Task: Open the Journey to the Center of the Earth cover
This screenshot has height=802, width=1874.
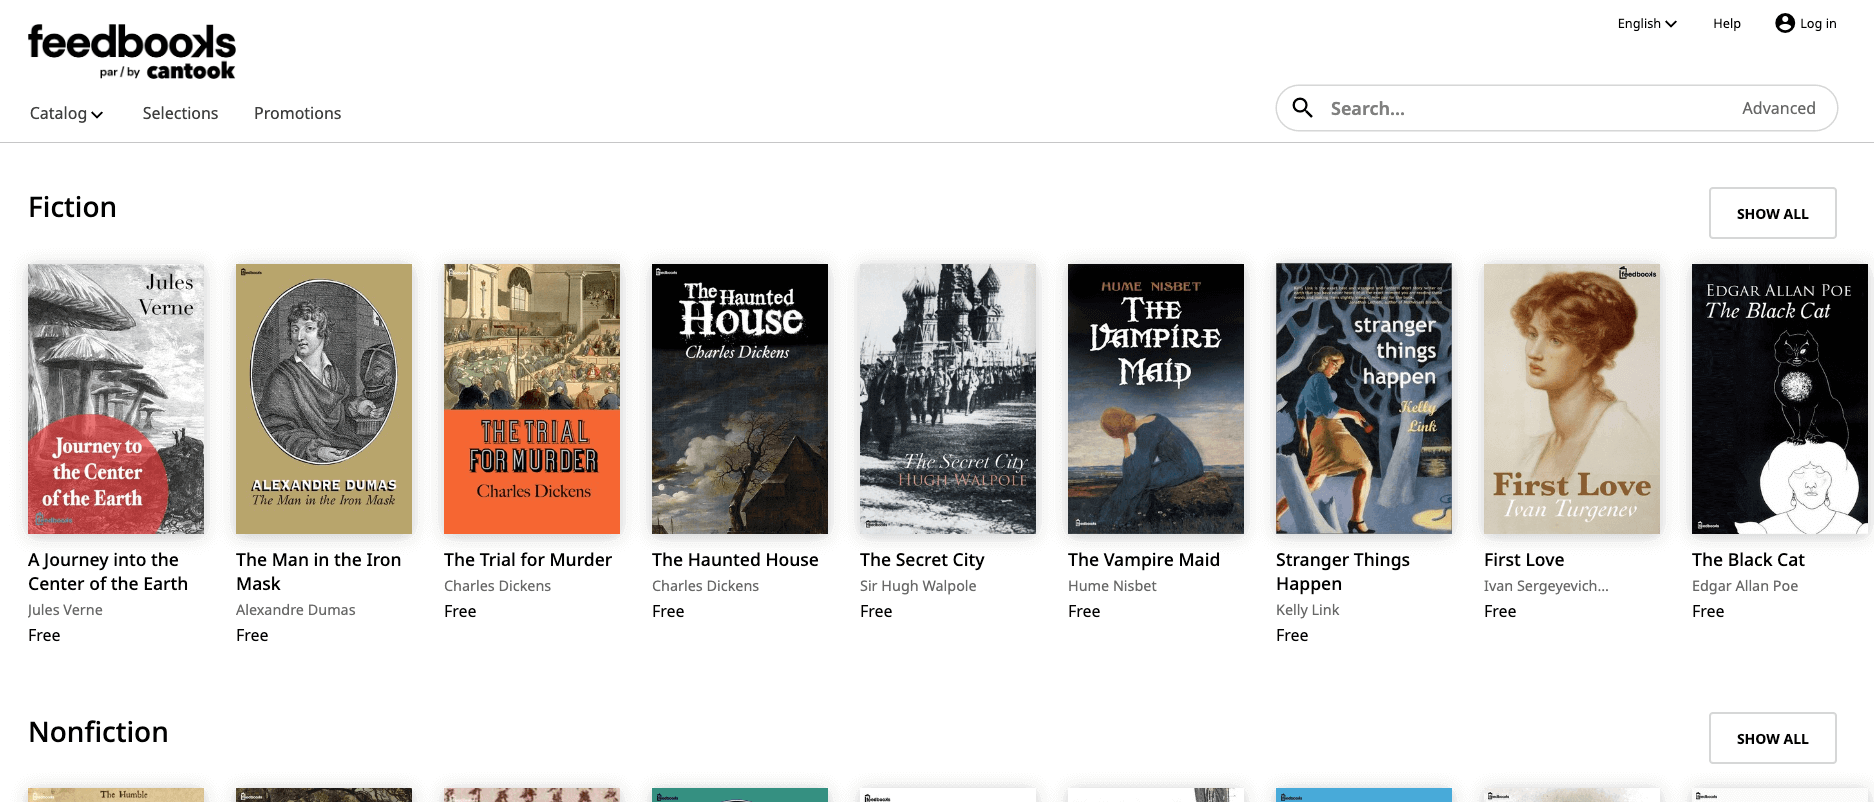Action: 116,399
